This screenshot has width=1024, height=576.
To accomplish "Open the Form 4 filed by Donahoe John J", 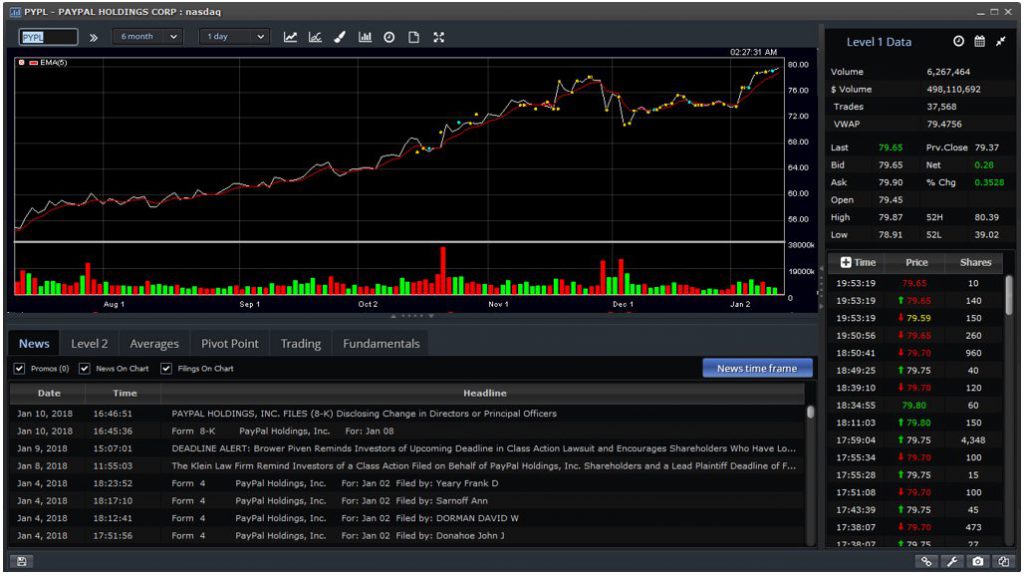I will pos(408,536).
